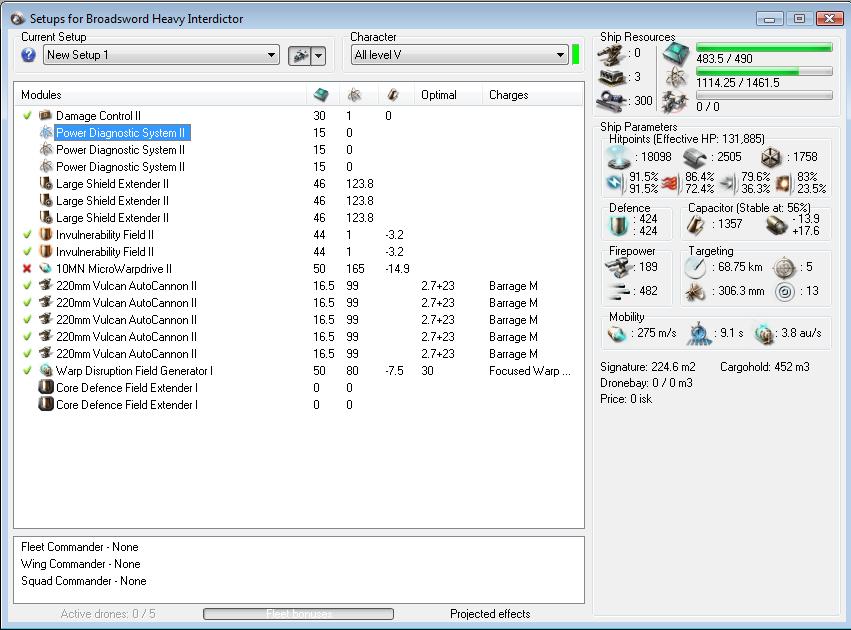The image size is (851, 630).
Task: Open the New Setup 1 dropdown
Action: pyautogui.click(x=161, y=55)
